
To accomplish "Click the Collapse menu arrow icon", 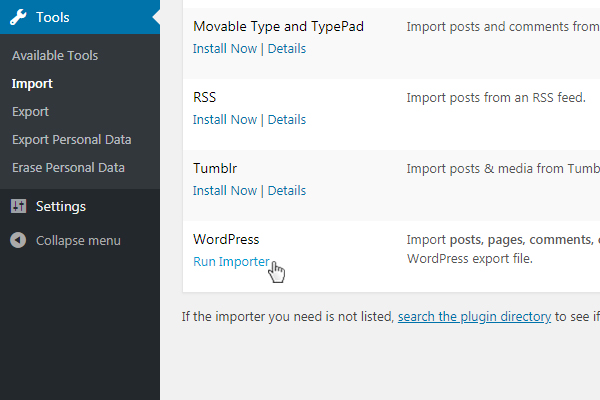I will point(18,240).
